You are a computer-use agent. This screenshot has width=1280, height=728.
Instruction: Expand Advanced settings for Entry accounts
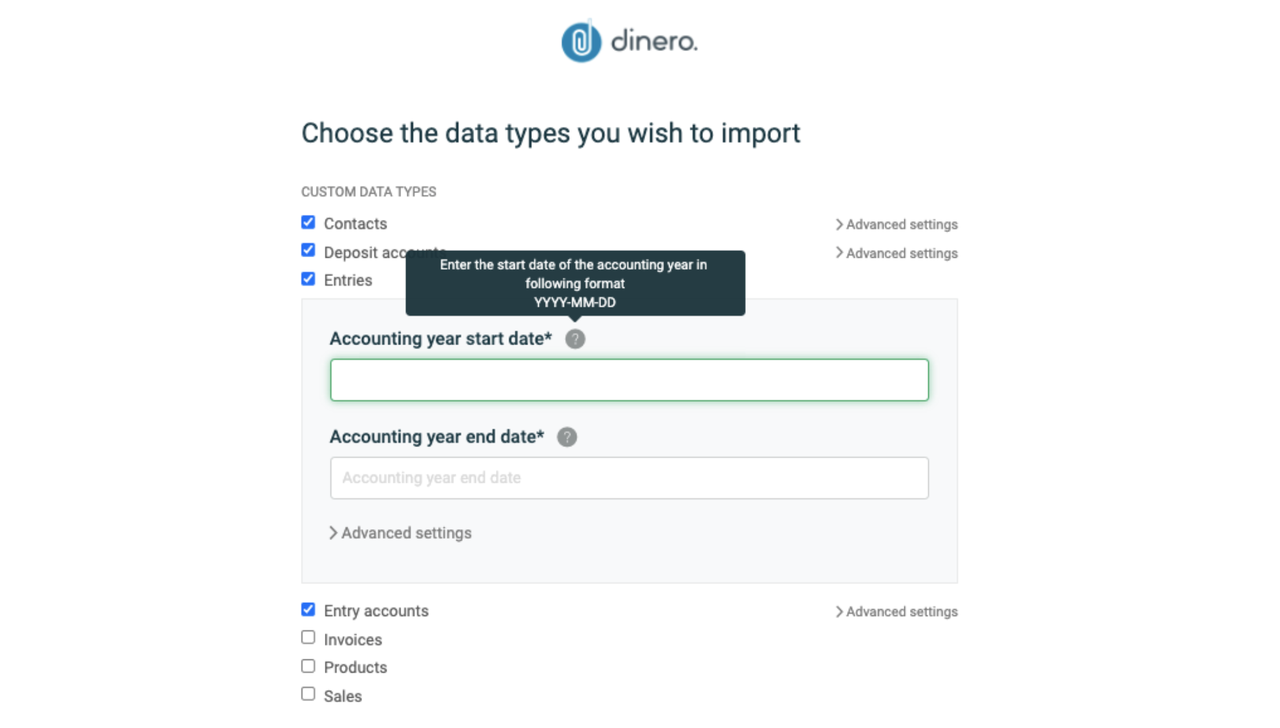(x=896, y=612)
